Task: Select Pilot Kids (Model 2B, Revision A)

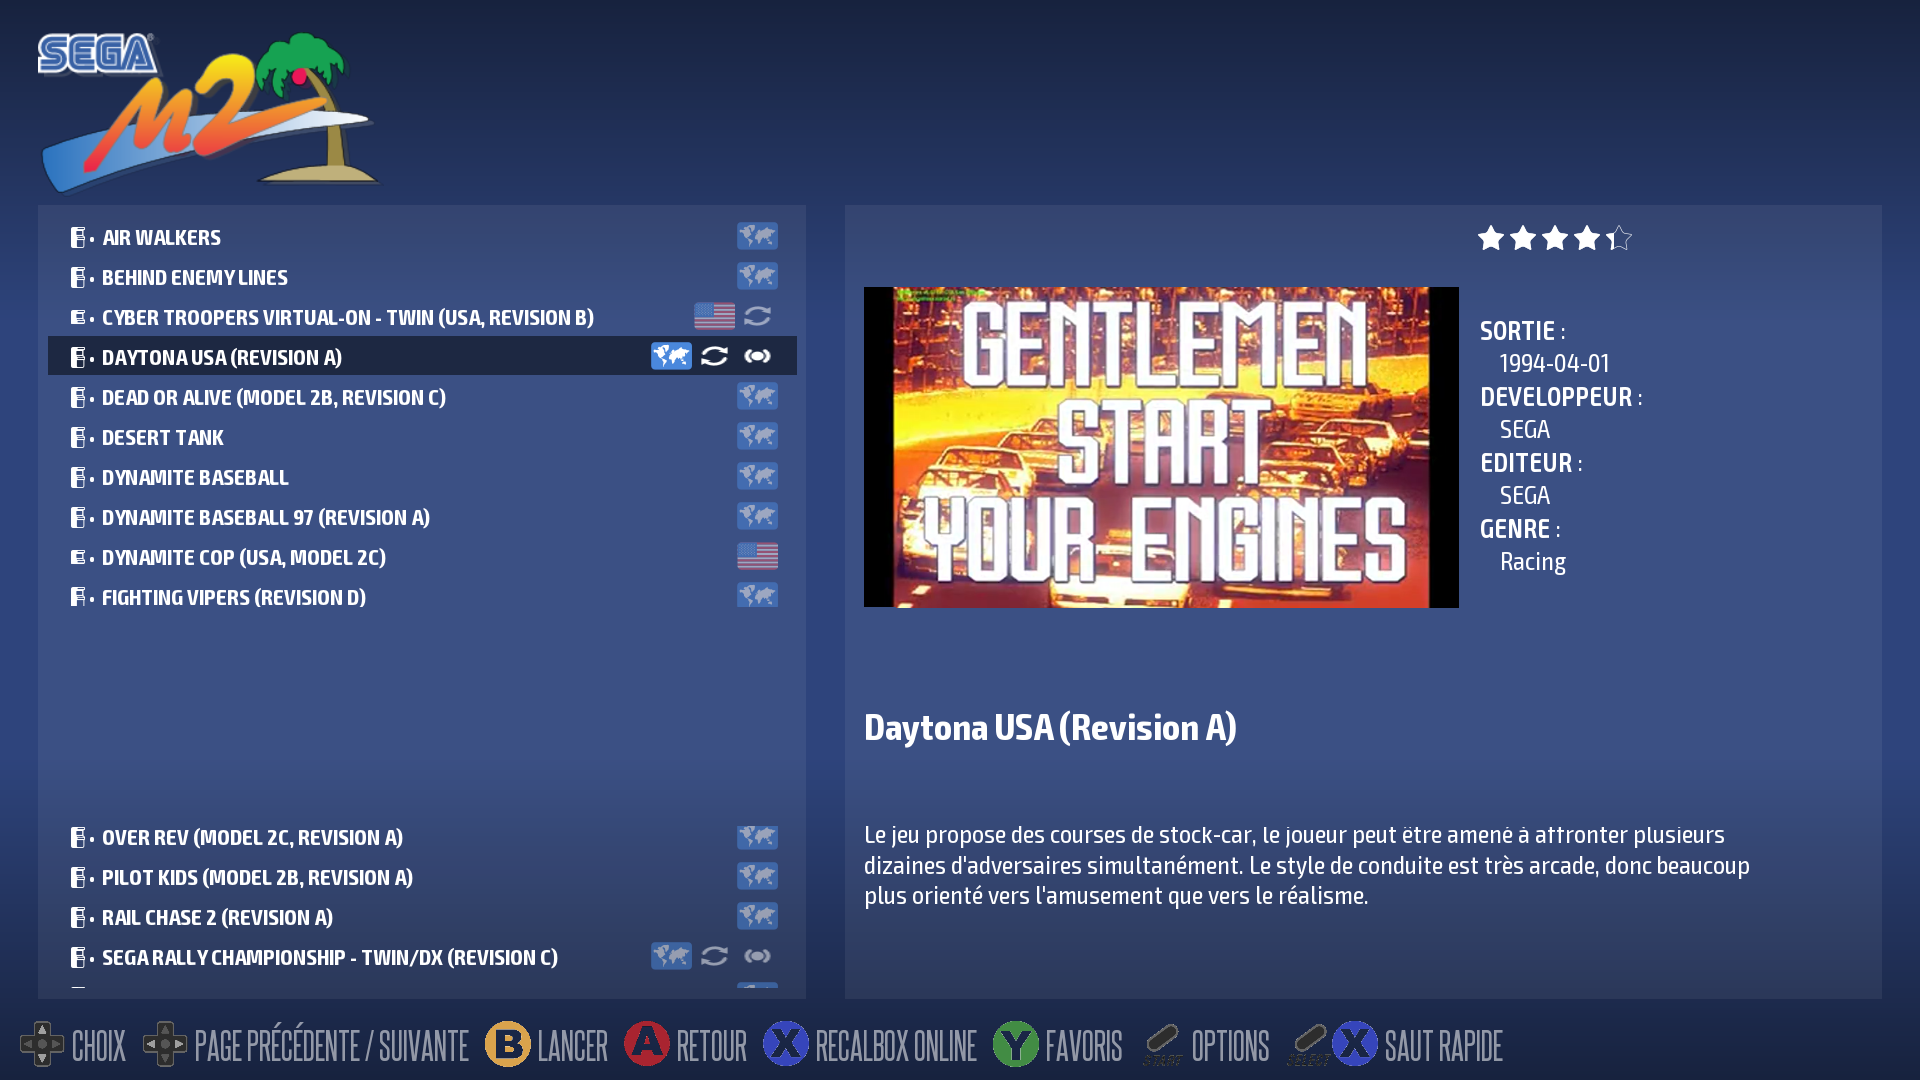Action: tap(422, 877)
